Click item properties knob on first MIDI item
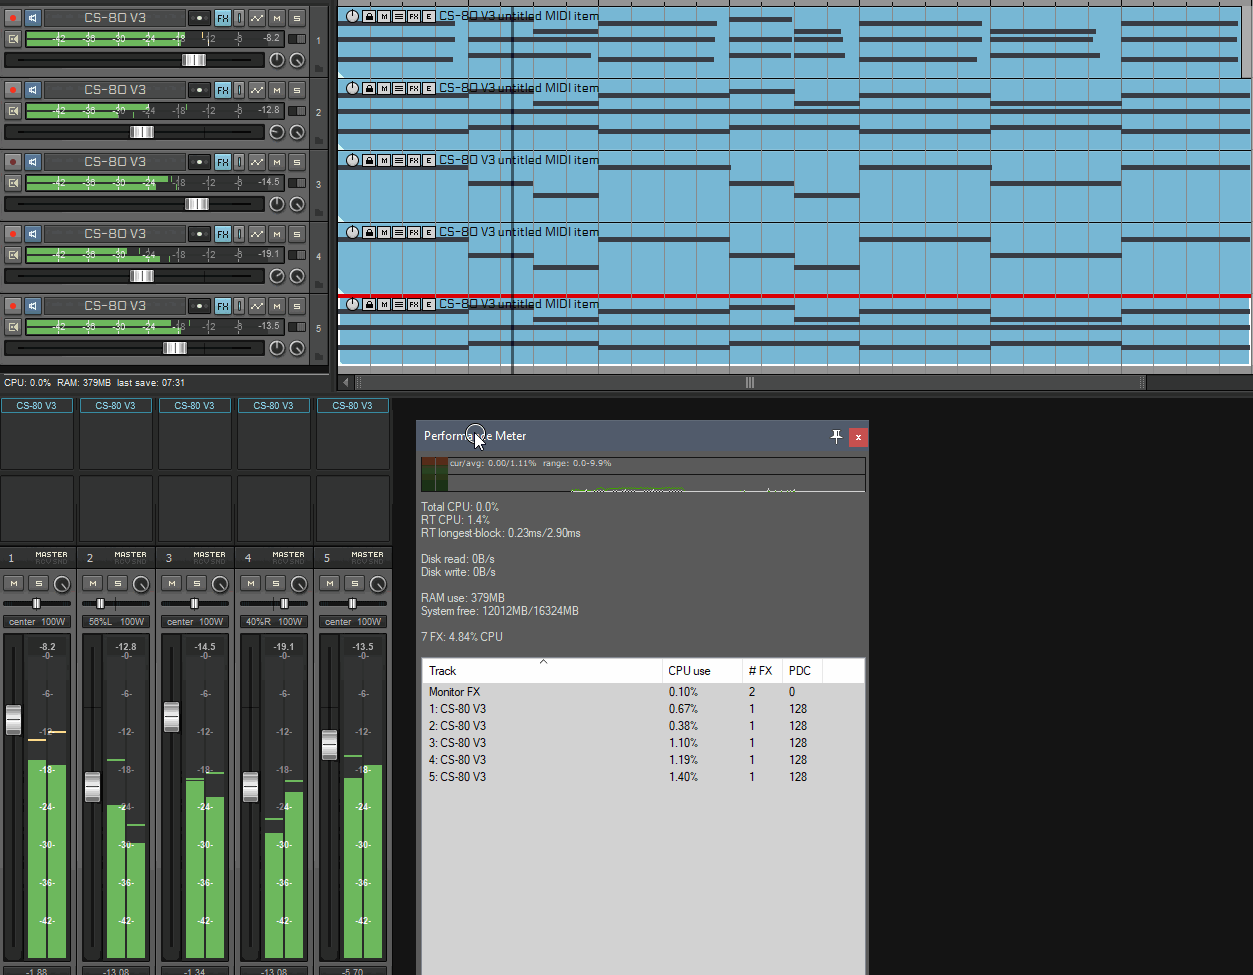The width and height of the screenshot is (1253, 975). 352,16
